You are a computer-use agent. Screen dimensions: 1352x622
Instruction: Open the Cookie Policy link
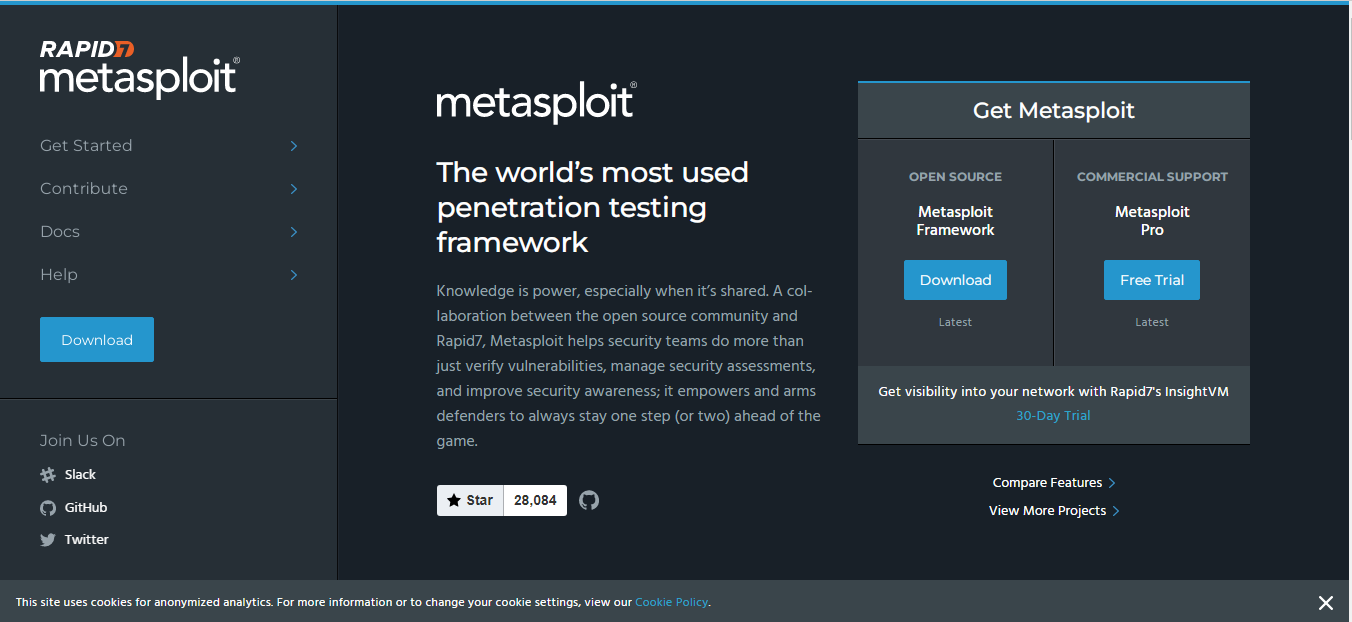672,602
